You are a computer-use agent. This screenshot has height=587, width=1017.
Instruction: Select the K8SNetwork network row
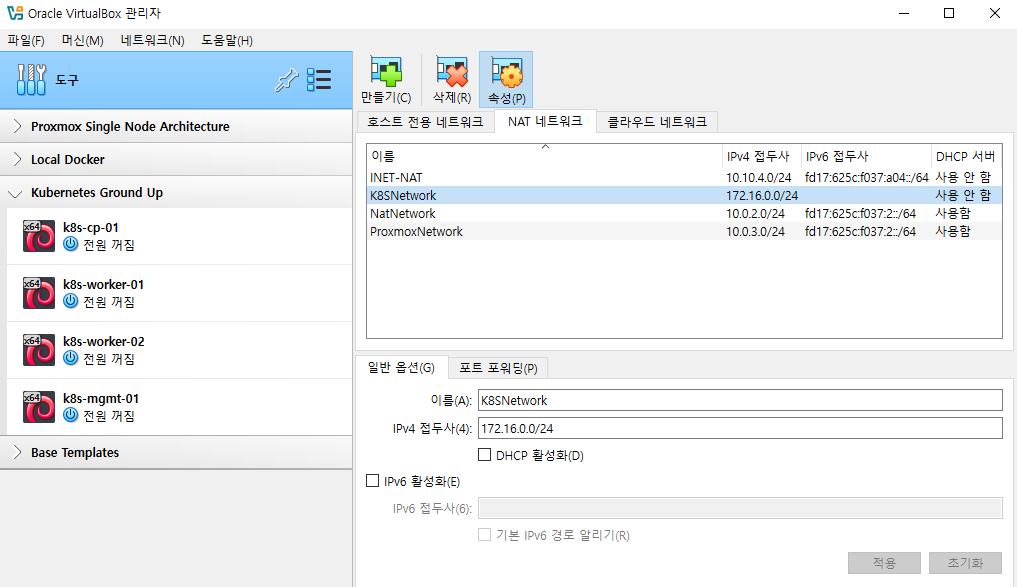click(x=684, y=195)
